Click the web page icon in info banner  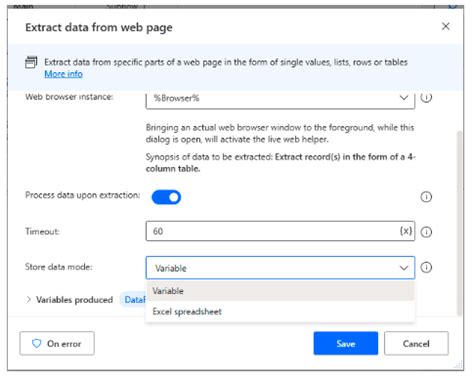[31, 62]
